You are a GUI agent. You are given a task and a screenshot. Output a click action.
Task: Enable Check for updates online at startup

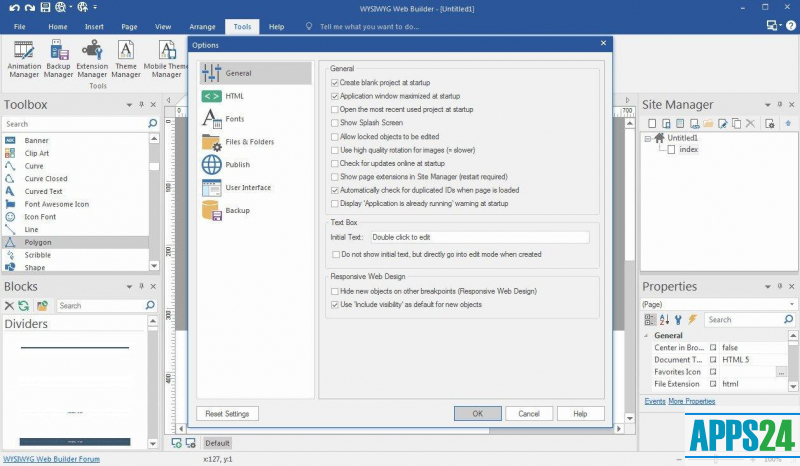(336, 163)
